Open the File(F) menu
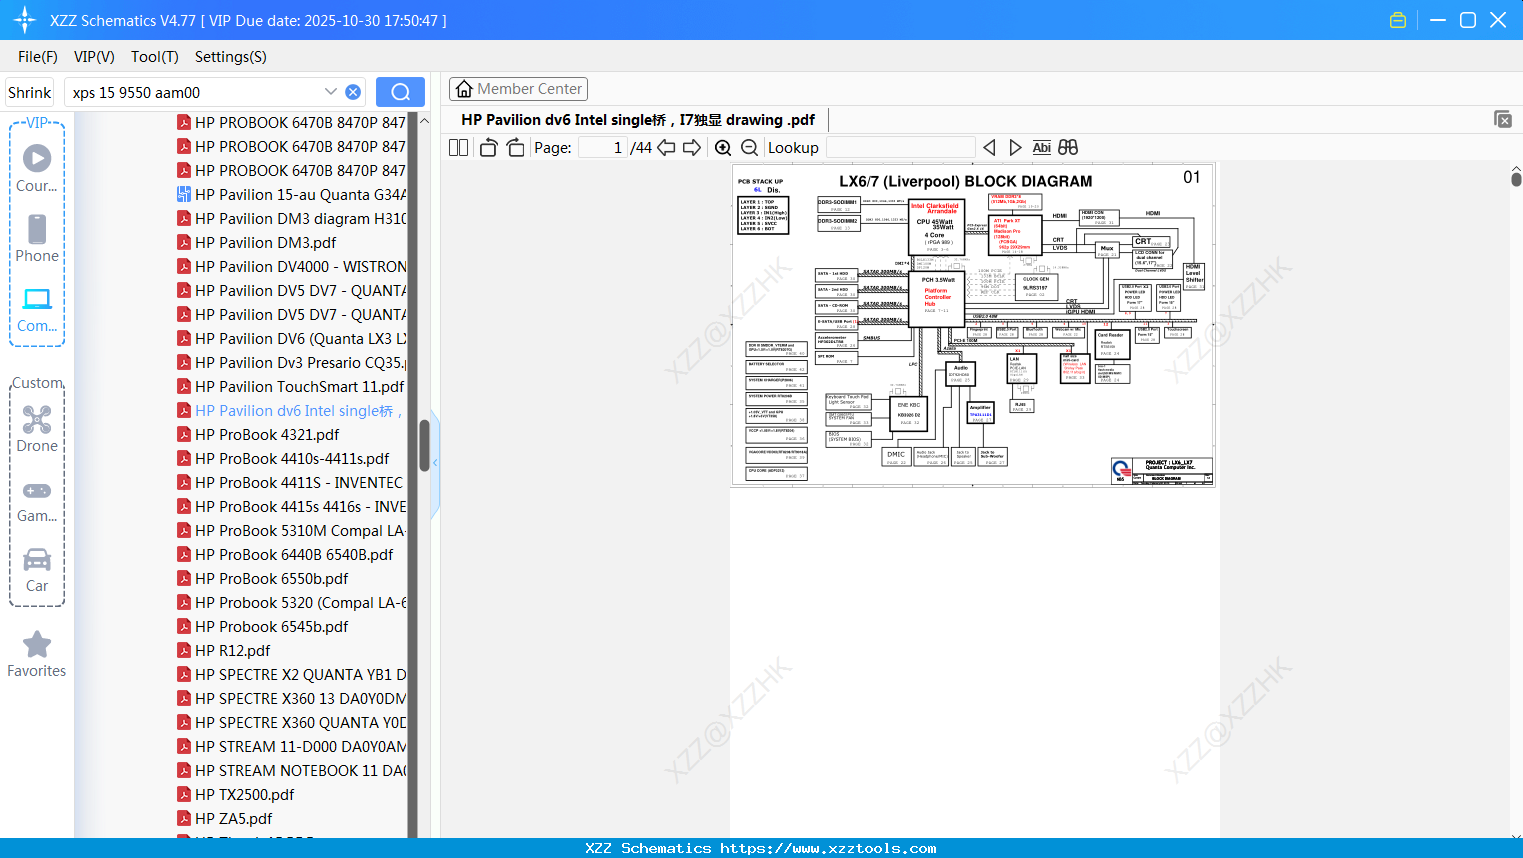 click(x=38, y=57)
